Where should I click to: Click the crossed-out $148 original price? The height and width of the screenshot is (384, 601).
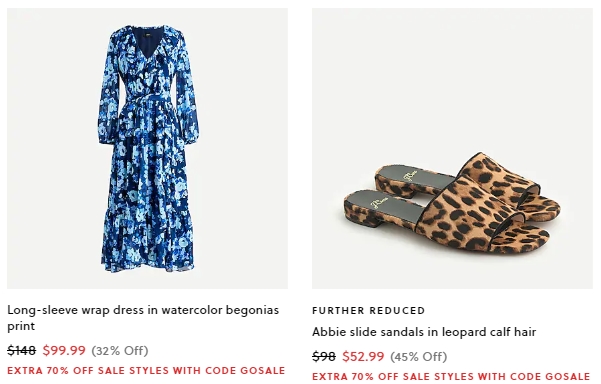[x=21, y=350]
